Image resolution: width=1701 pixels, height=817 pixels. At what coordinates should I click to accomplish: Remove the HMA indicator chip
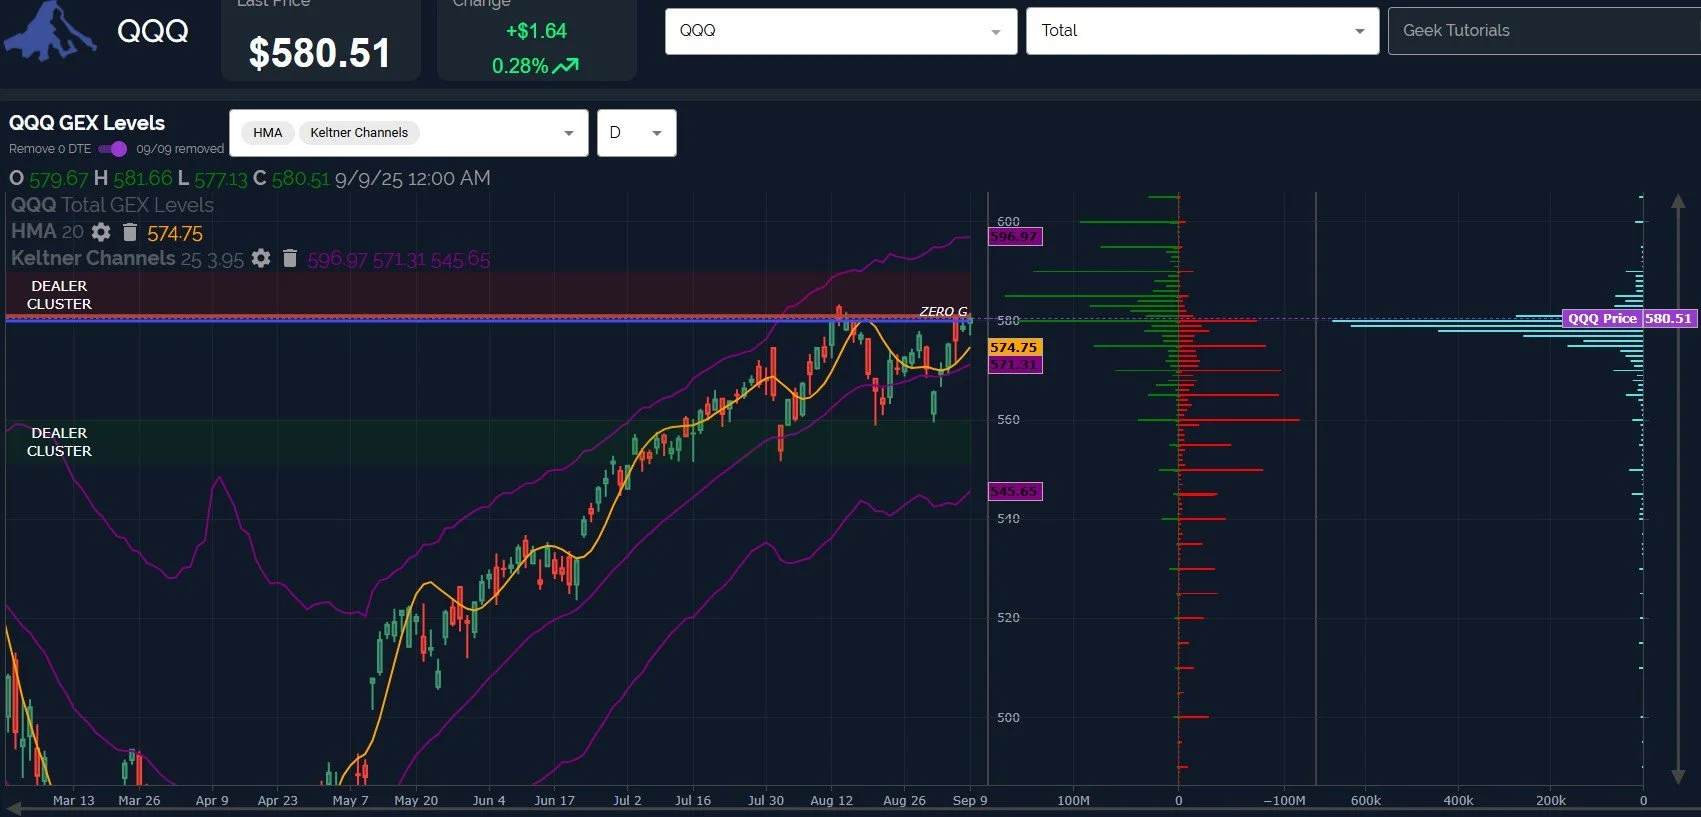pyautogui.click(x=267, y=133)
